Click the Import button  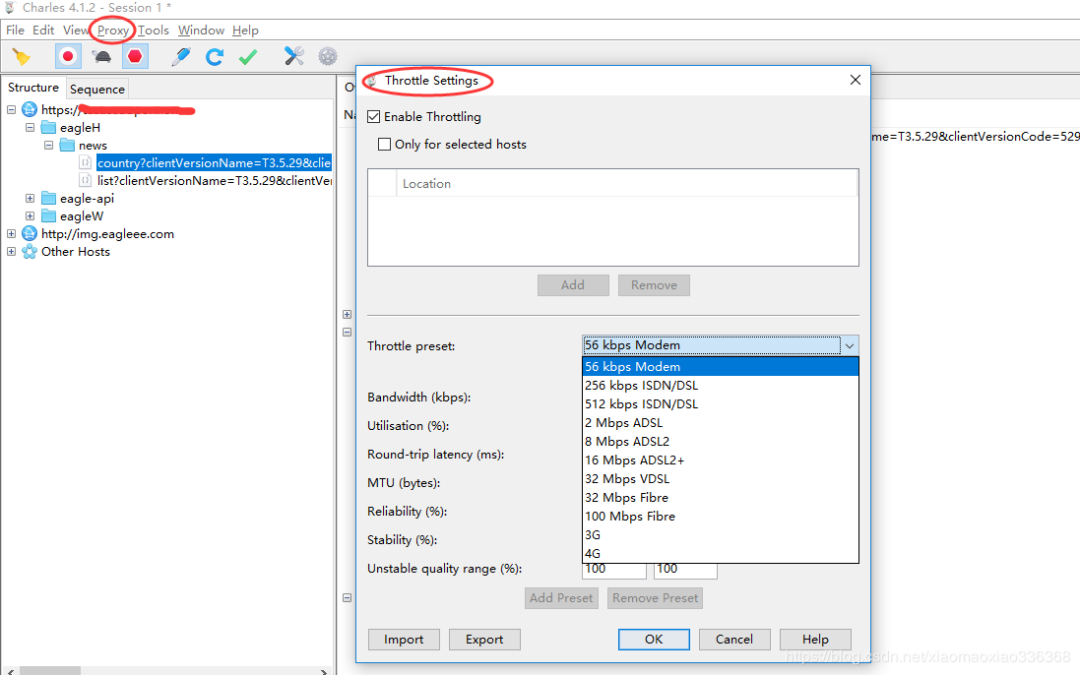coord(404,639)
